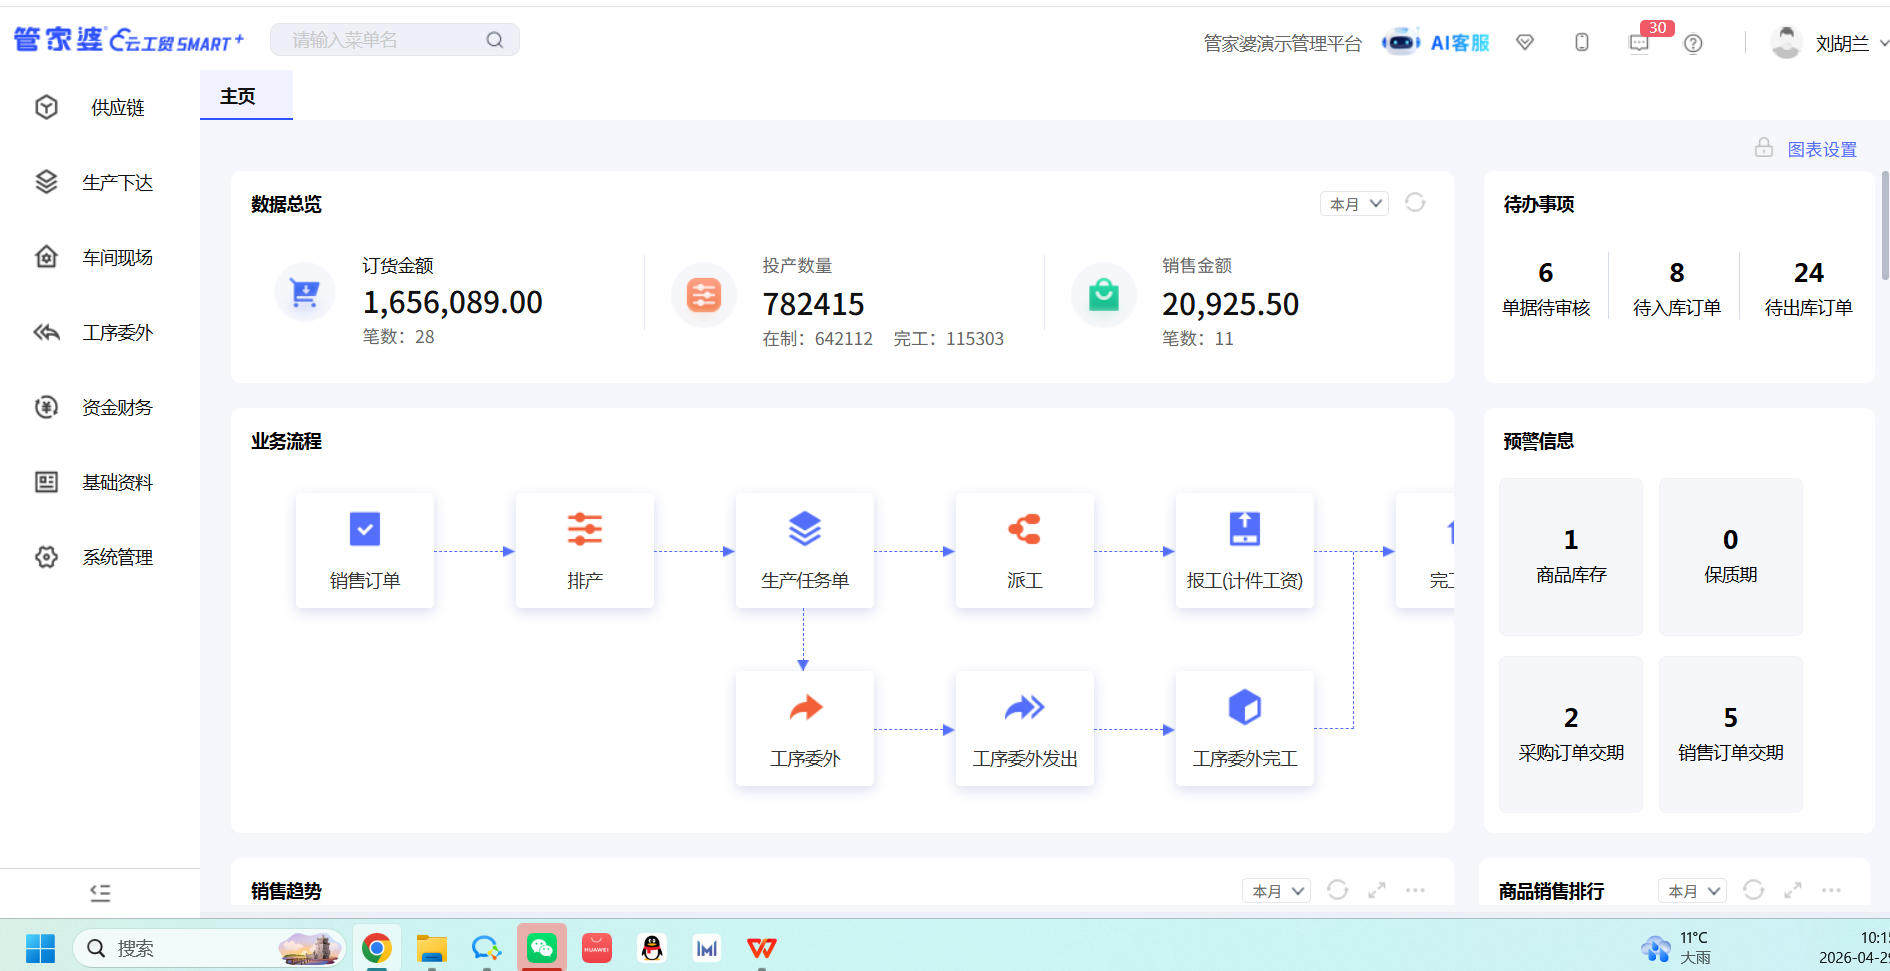Image resolution: width=1890 pixels, height=971 pixels.
Task: Open 销售趋势 more options menu
Action: [x=1416, y=890]
